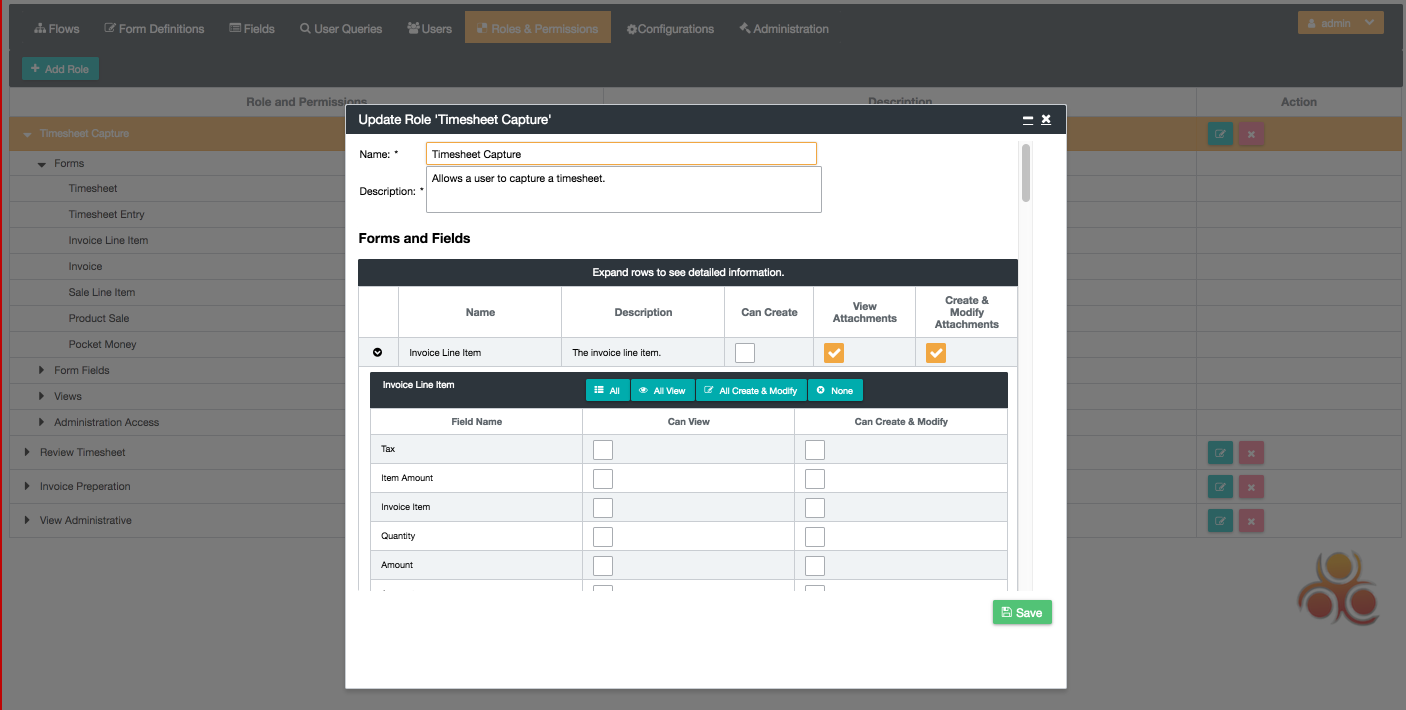Image resolution: width=1406 pixels, height=710 pixels.
Task: Edit the Review Timesheet role icon
Action: [1220, 453]
